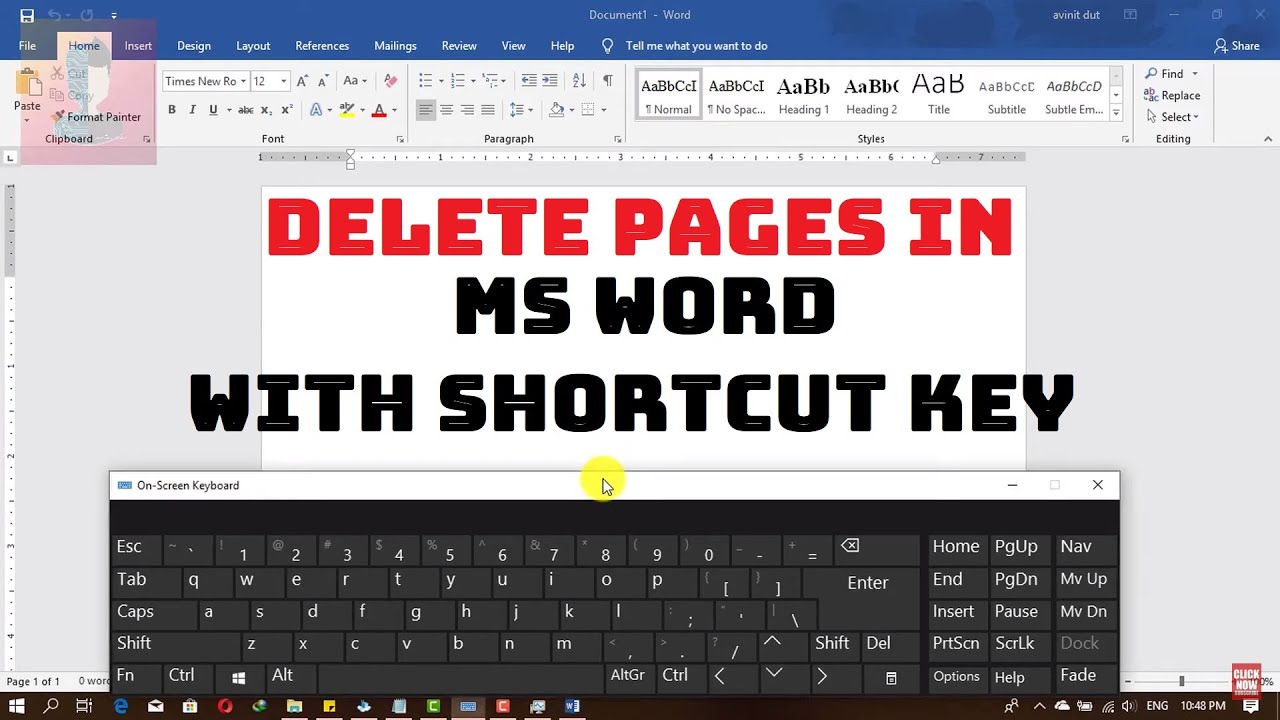
Task: Center the paragraph text
Action: pyautogui.click(x=446, y=110)
